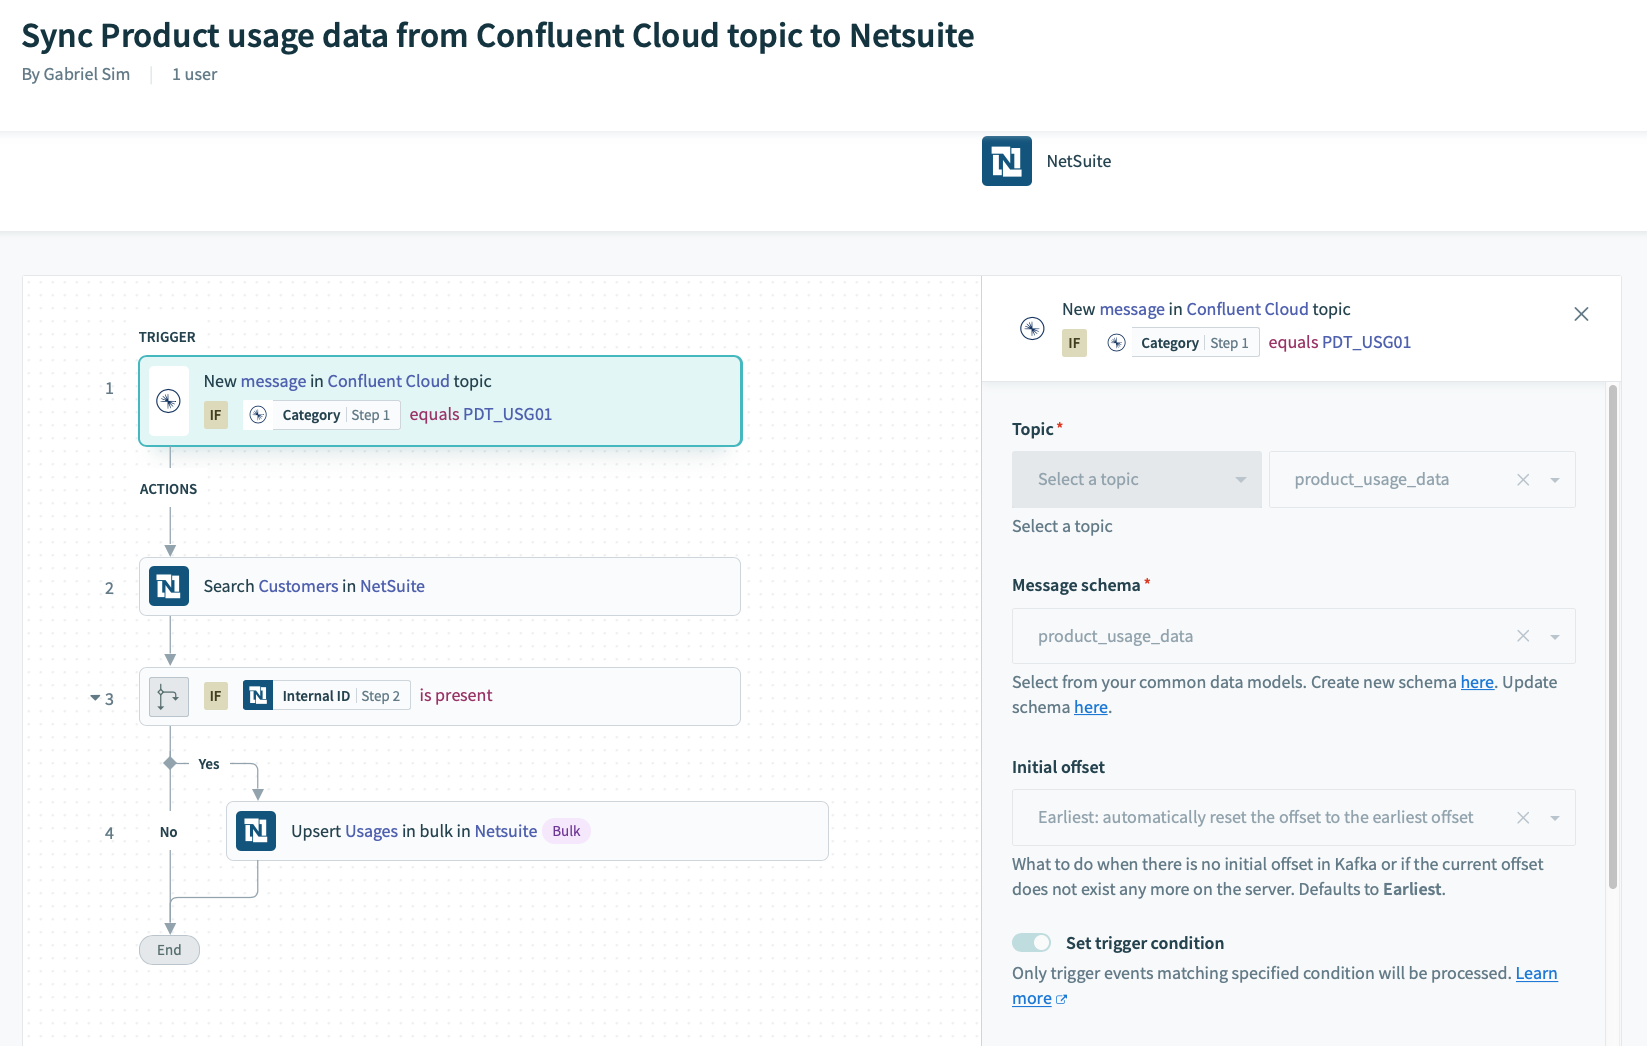
Task: Click IF badge on step 3 condition
Action: click(x=216, y=696)
